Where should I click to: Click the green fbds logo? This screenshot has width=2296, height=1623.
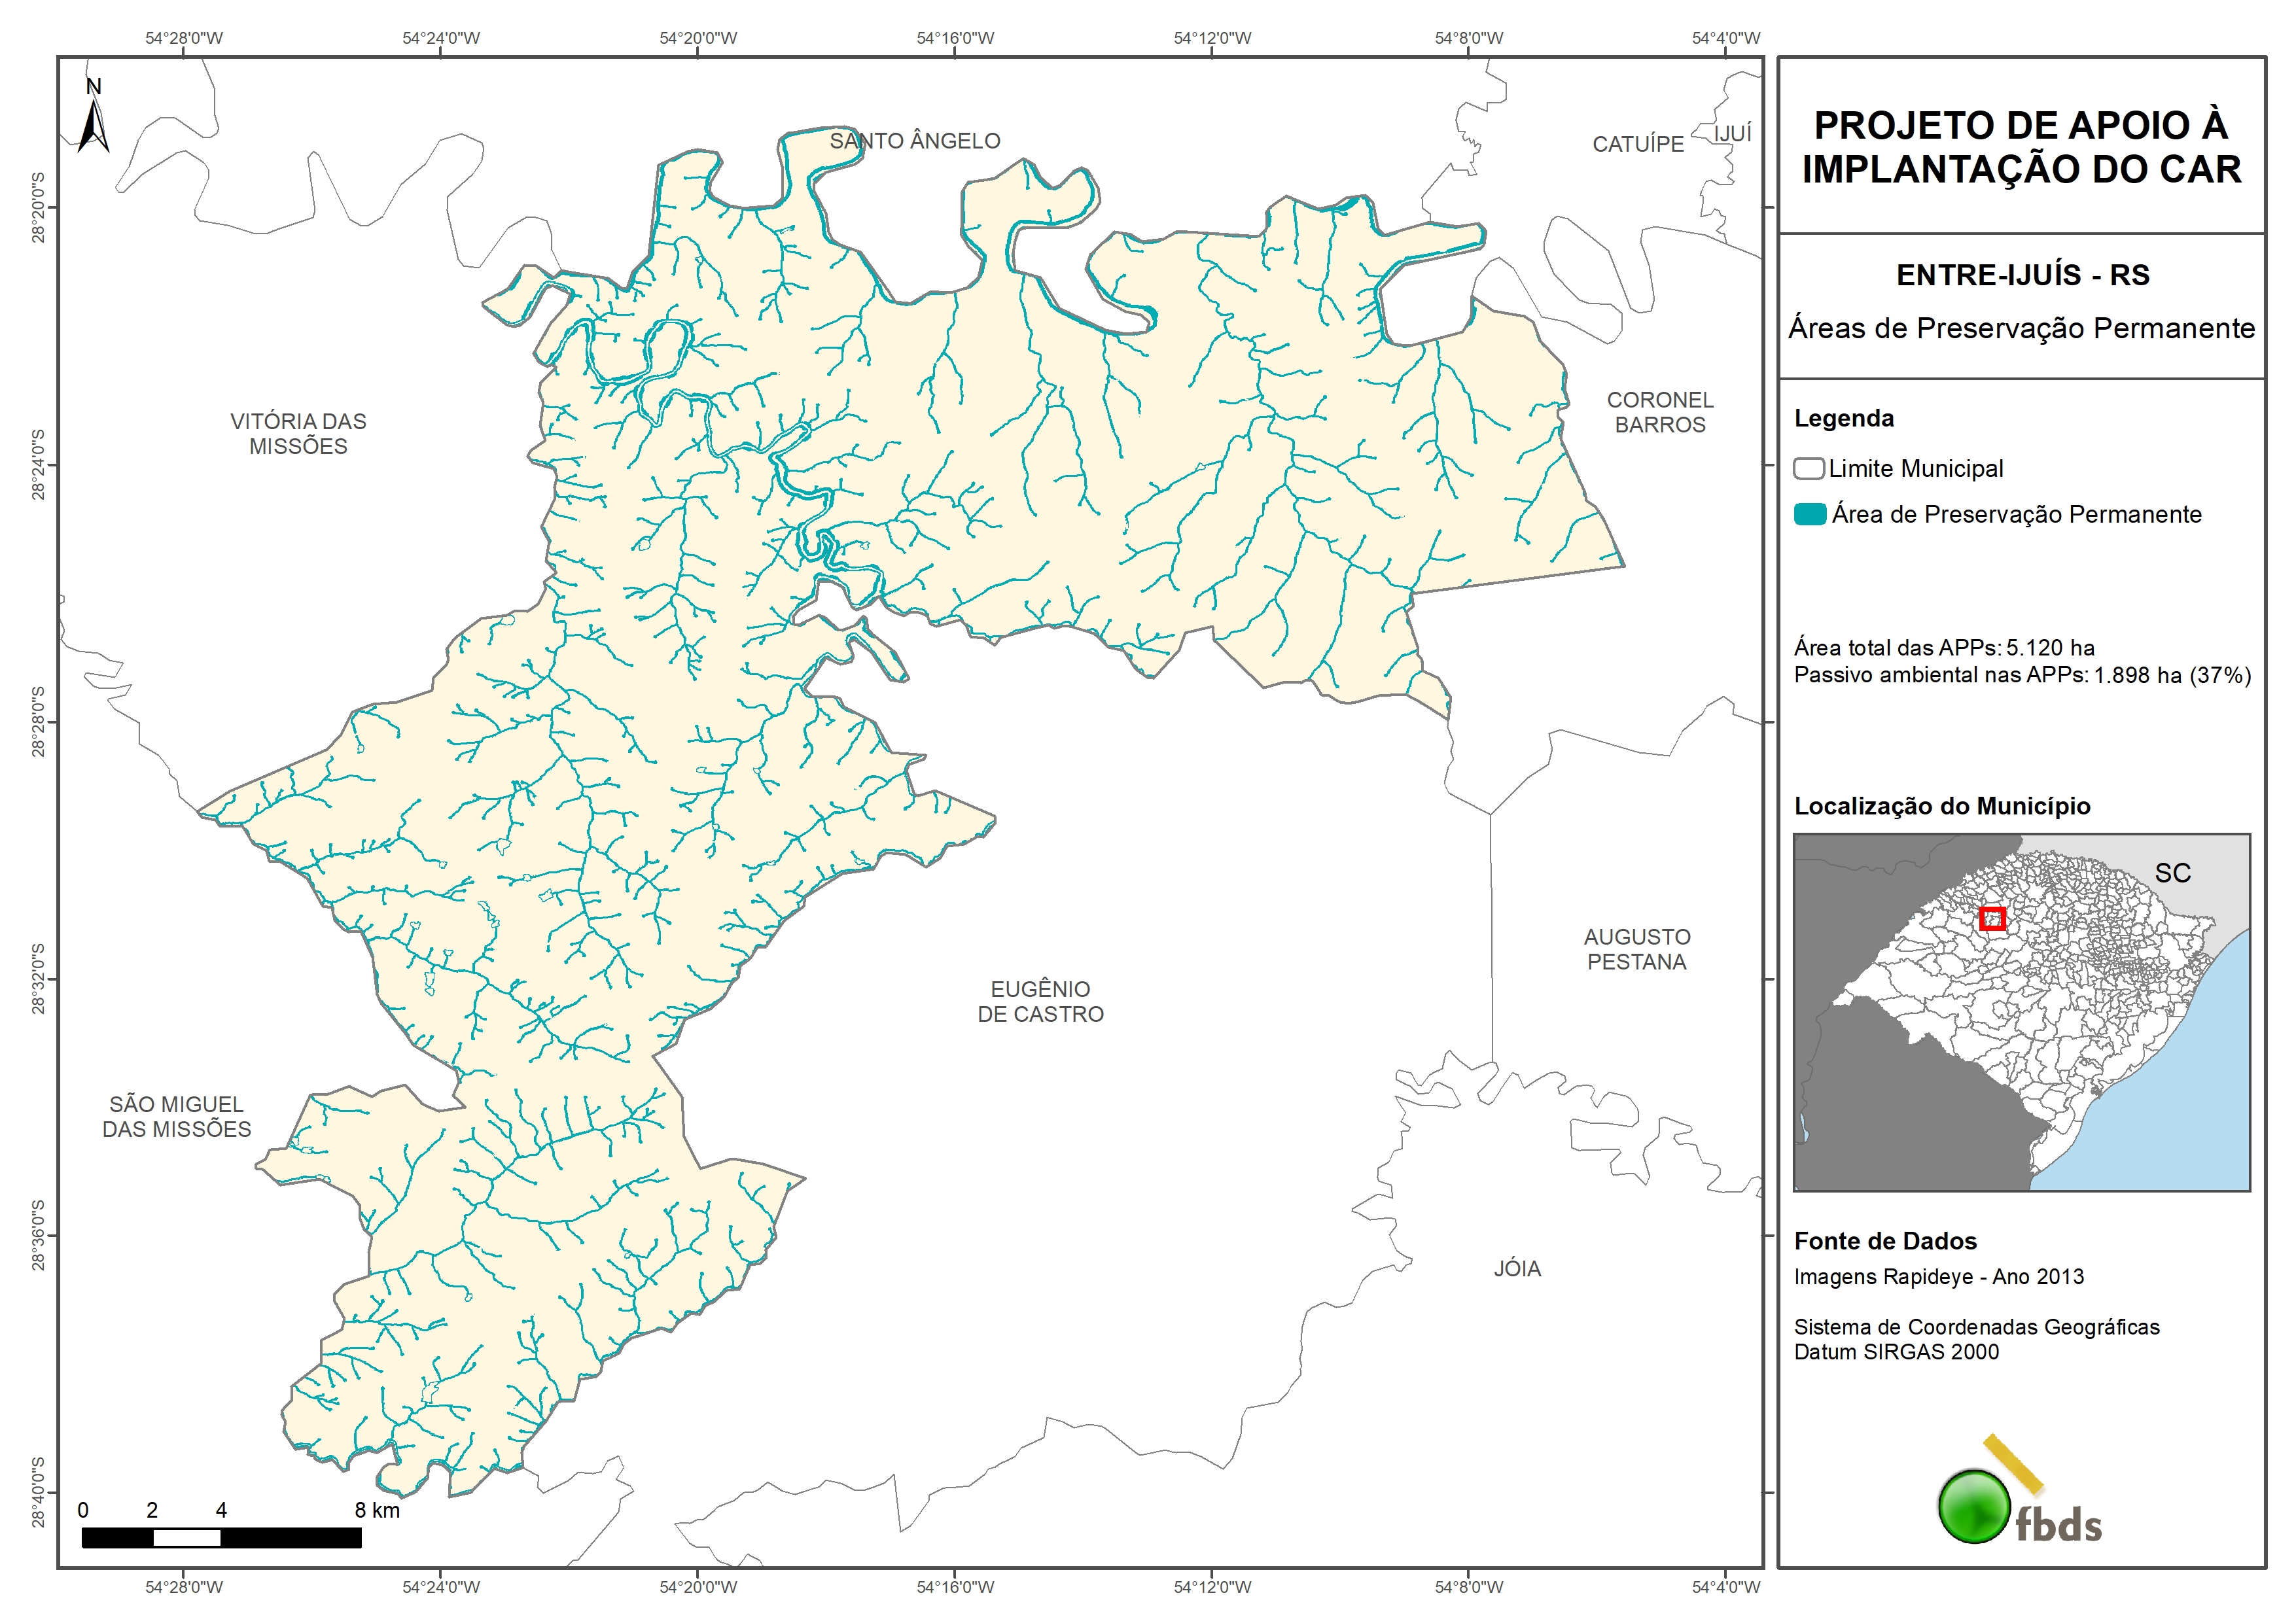point(1974,1506)
